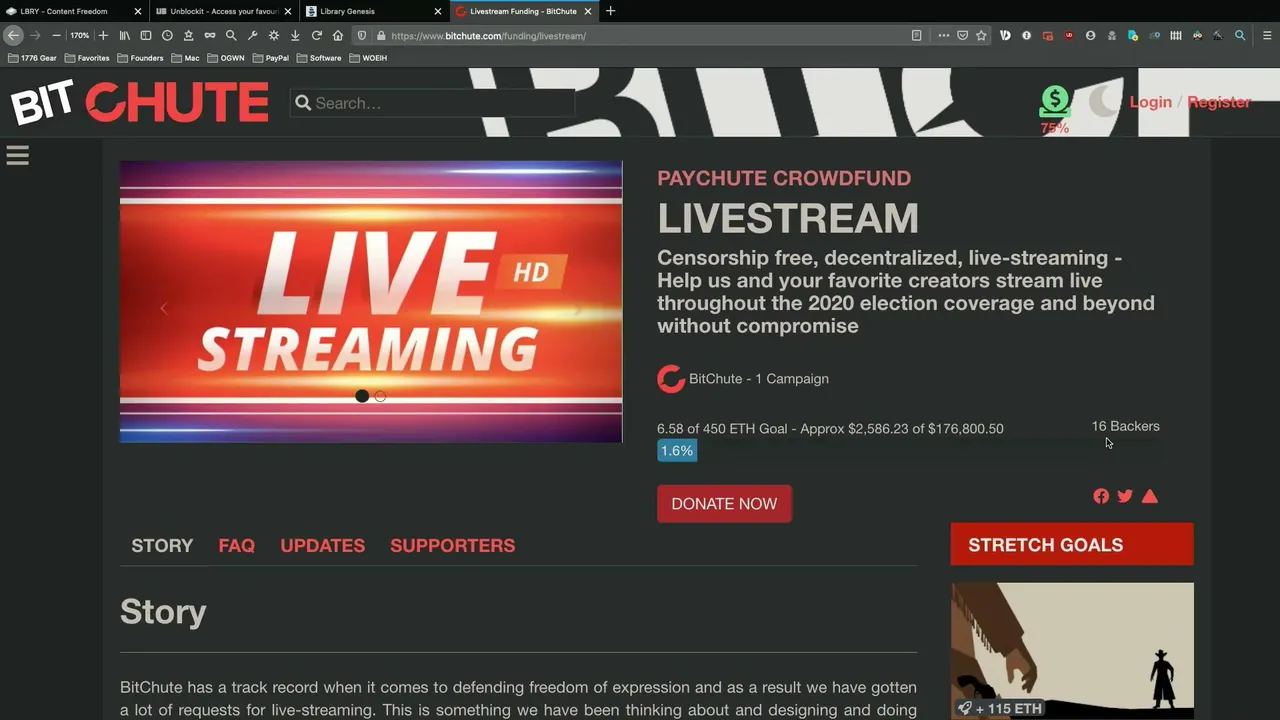Switch to the LBRY - Content Freedom tab
The image size is (1280, 720).
(73, 11)
